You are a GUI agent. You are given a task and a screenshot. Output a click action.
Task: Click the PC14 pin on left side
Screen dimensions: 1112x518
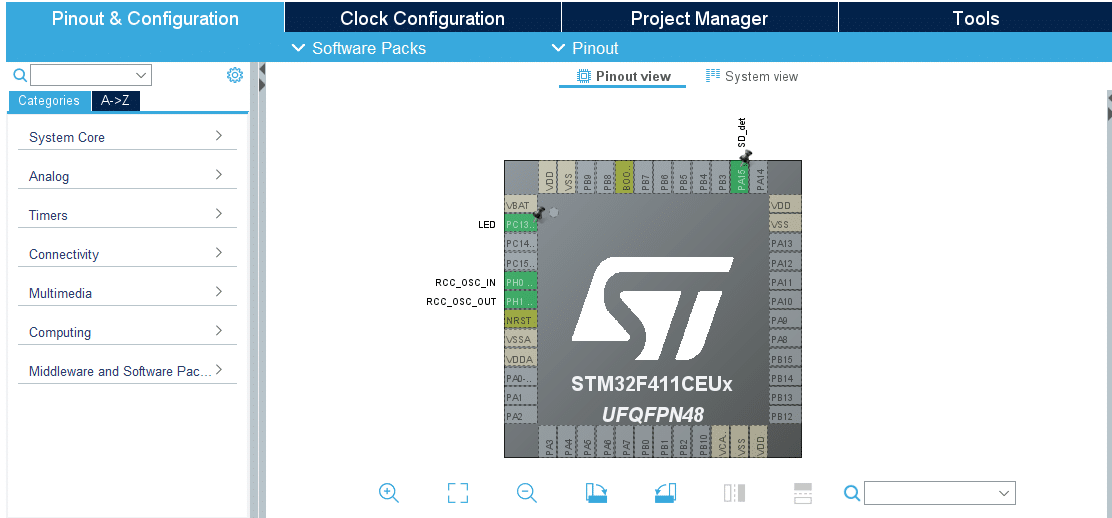[x=521, y=244]
